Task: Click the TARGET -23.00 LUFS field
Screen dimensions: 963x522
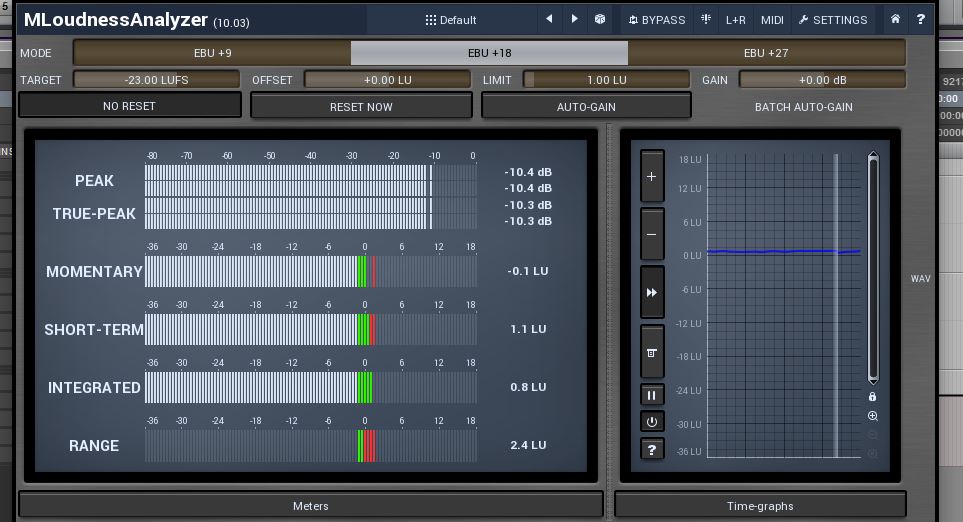Action: [157, 80]
